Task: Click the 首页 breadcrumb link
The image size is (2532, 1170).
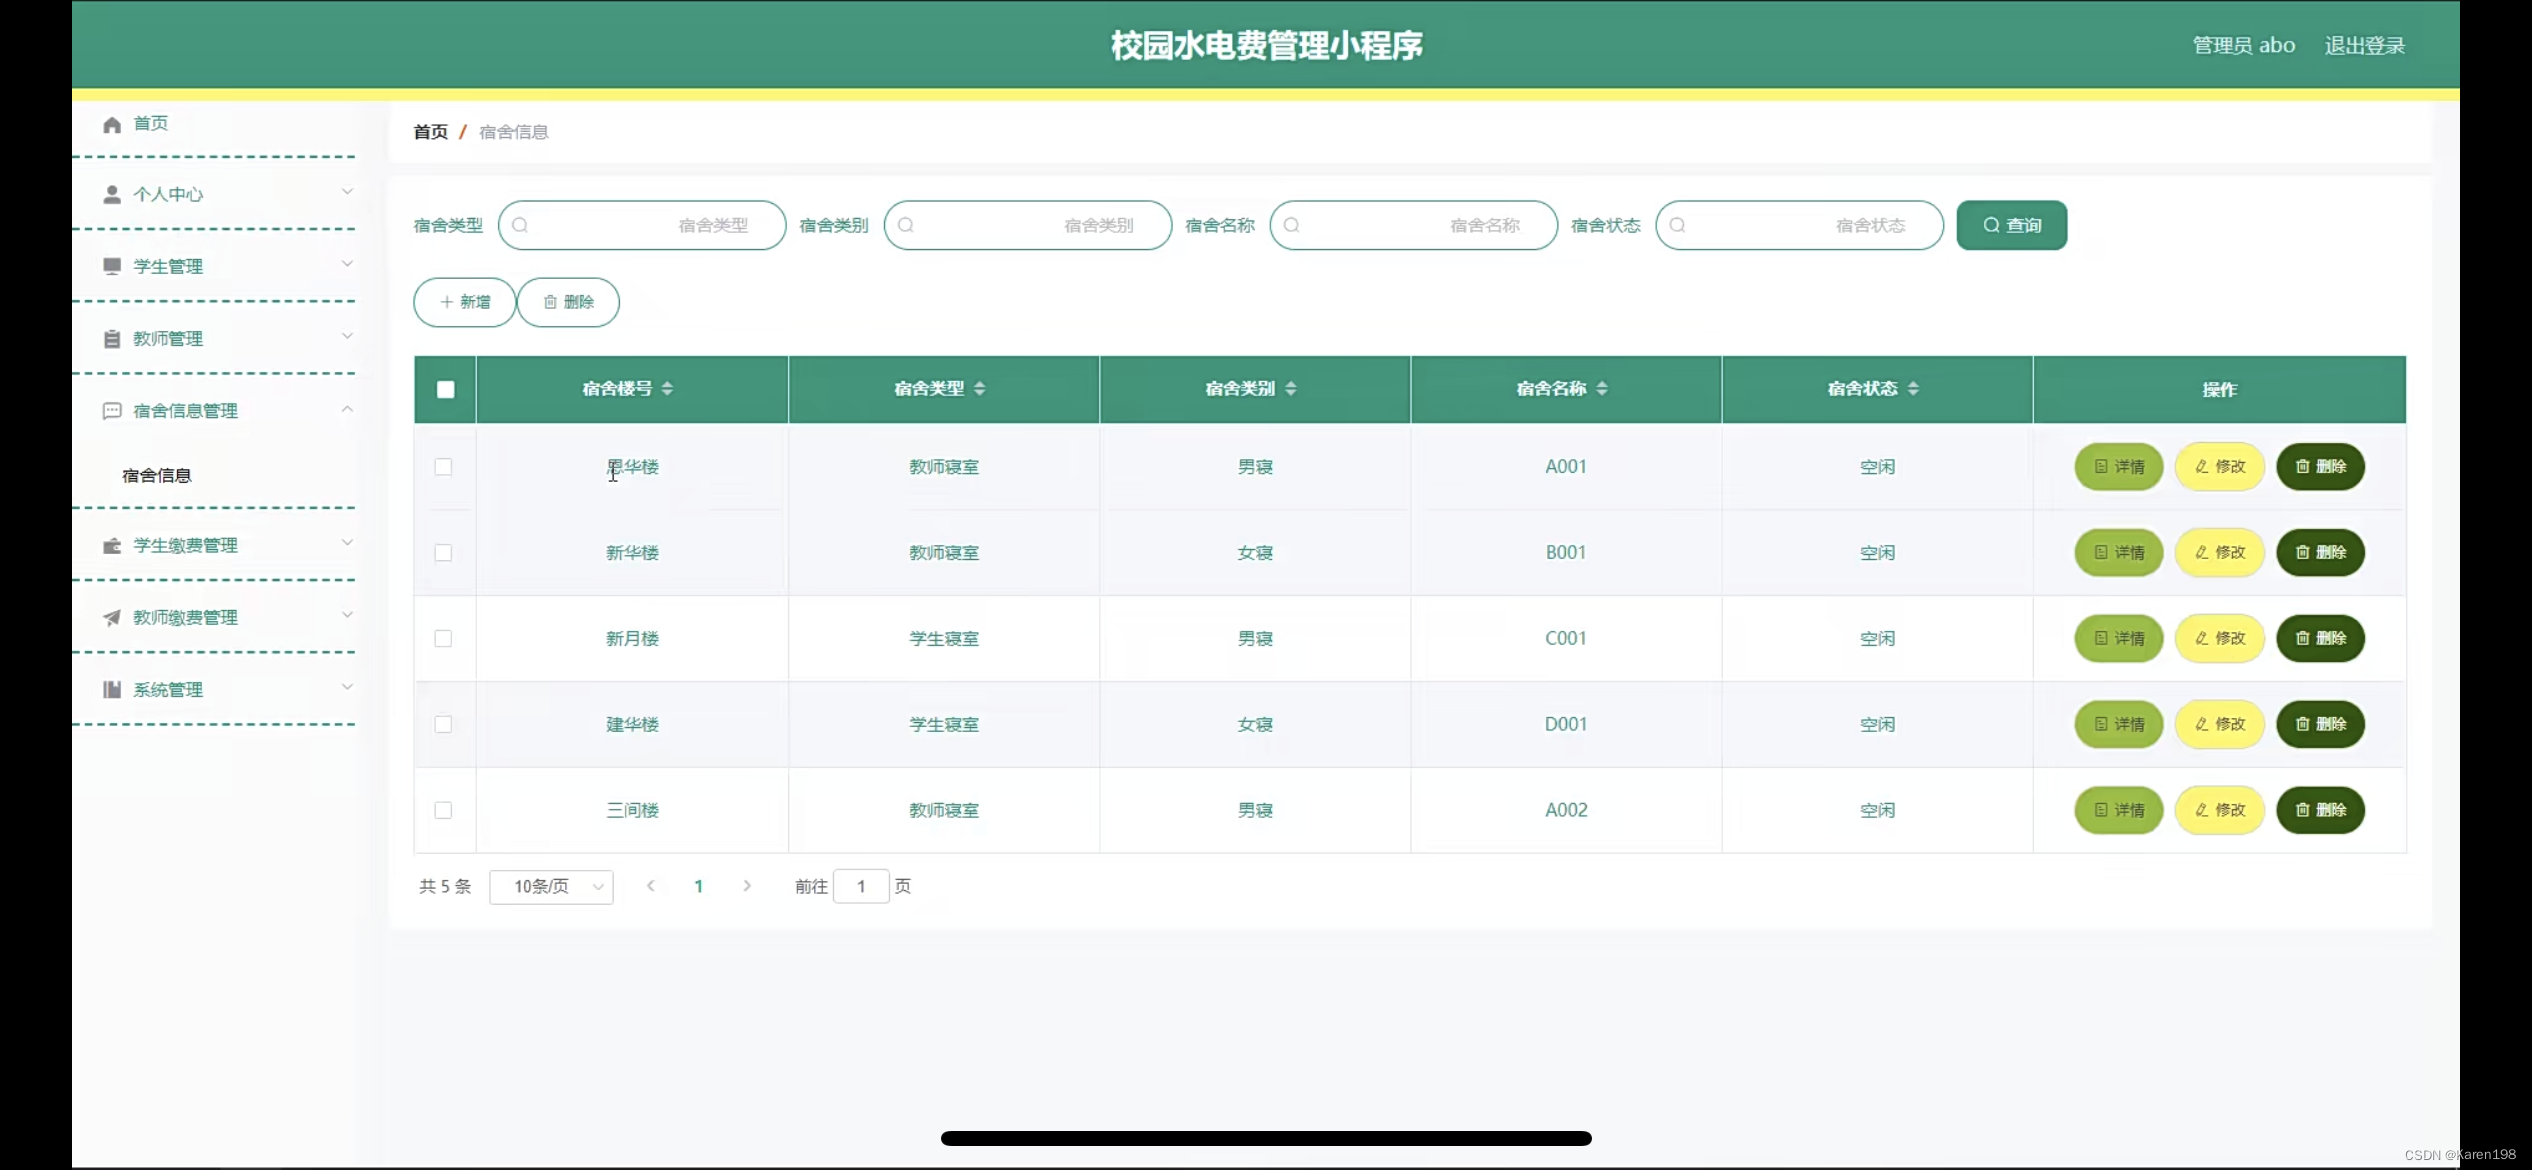Action: pyautogui.click(x=431, y=132)
